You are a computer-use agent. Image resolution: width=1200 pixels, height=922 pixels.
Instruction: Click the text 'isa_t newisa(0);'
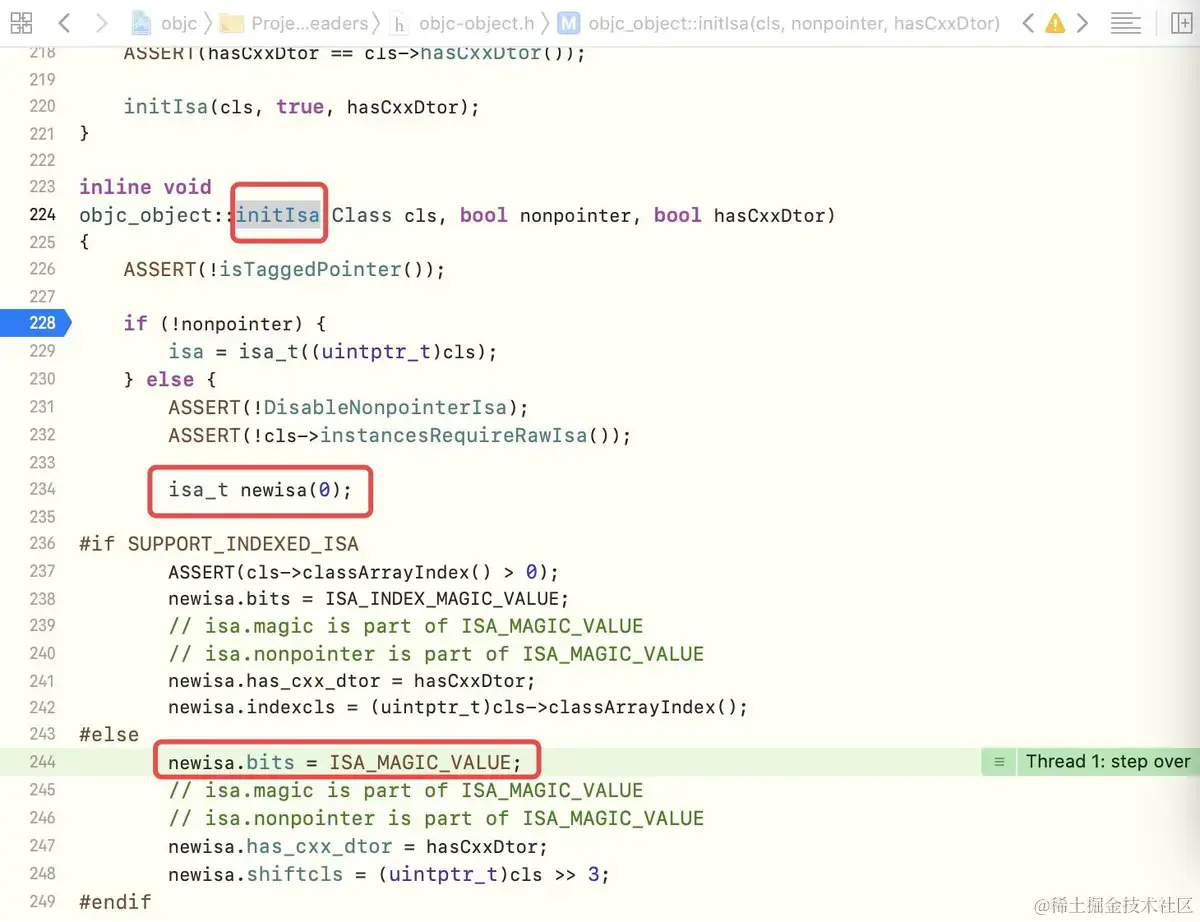click(259, 489)
